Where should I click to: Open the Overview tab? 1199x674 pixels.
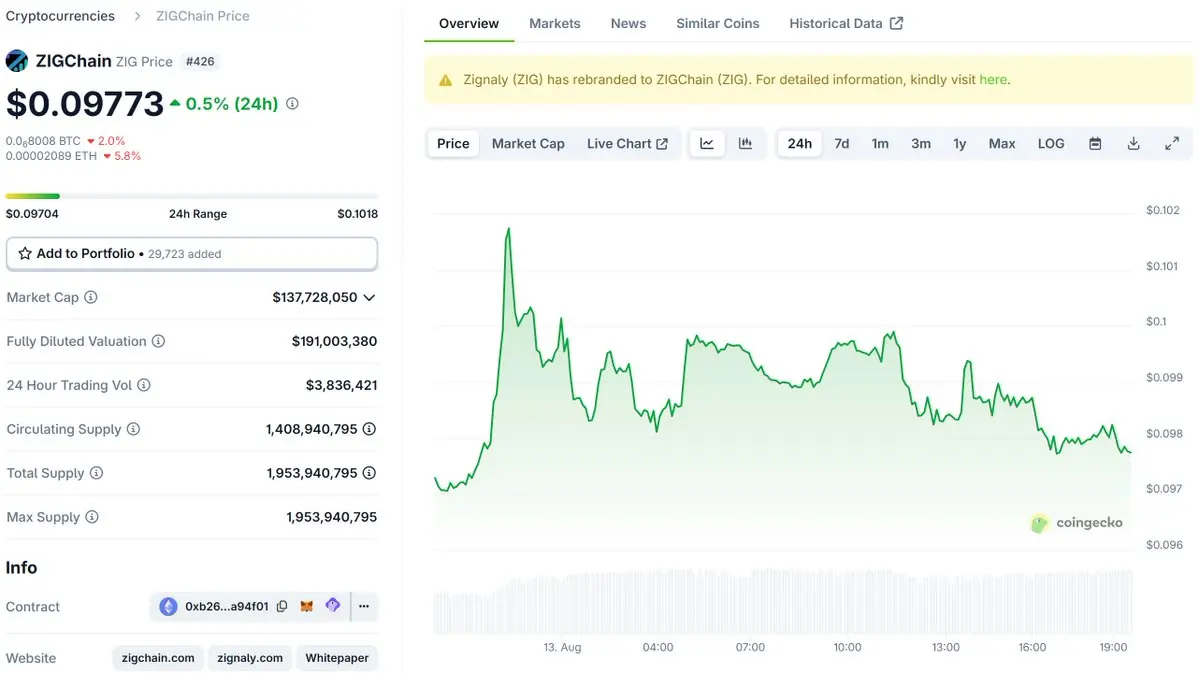point(469,24)
